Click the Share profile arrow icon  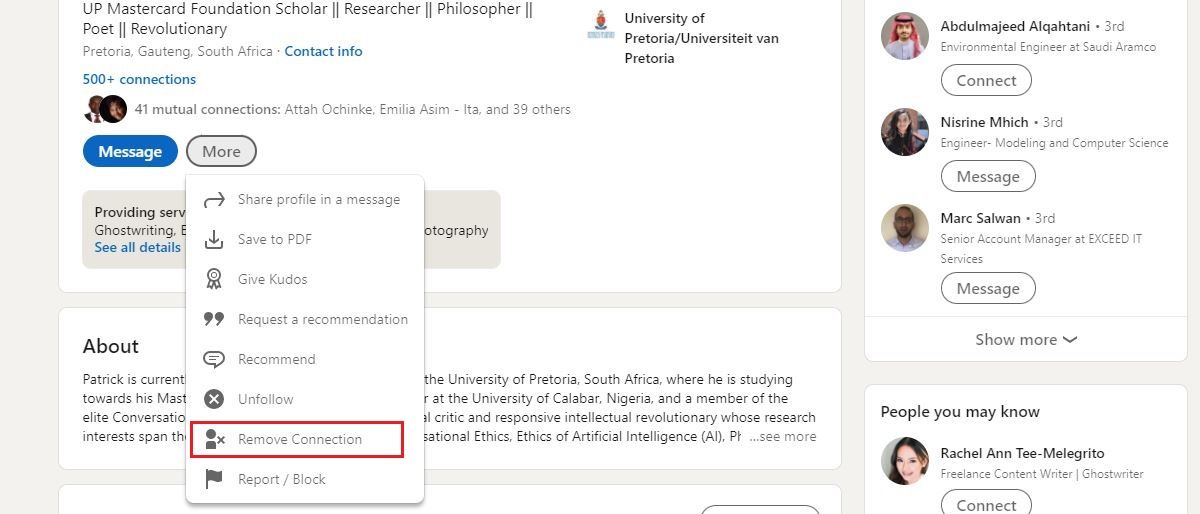(x=214, y=200)
